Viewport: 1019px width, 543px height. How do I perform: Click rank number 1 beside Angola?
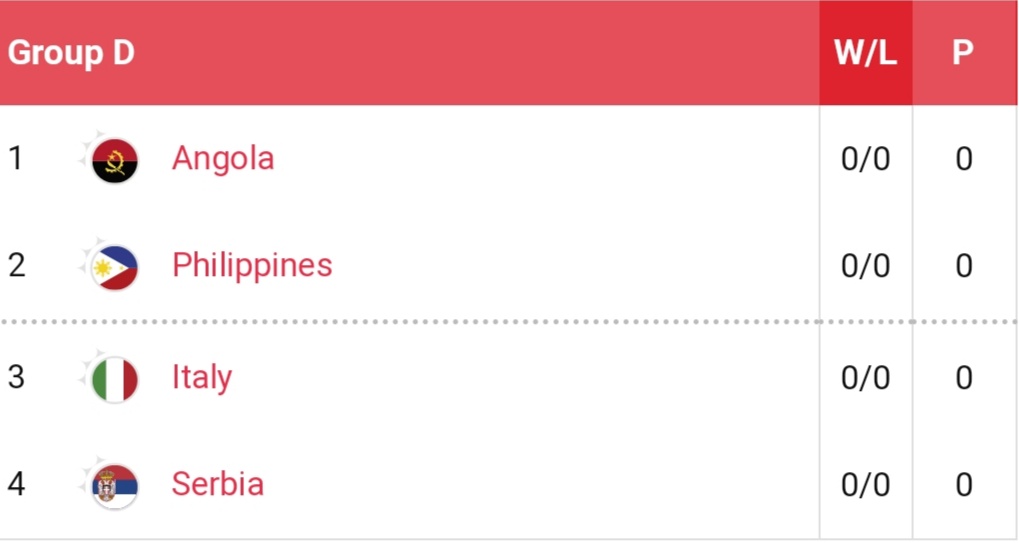15,159
